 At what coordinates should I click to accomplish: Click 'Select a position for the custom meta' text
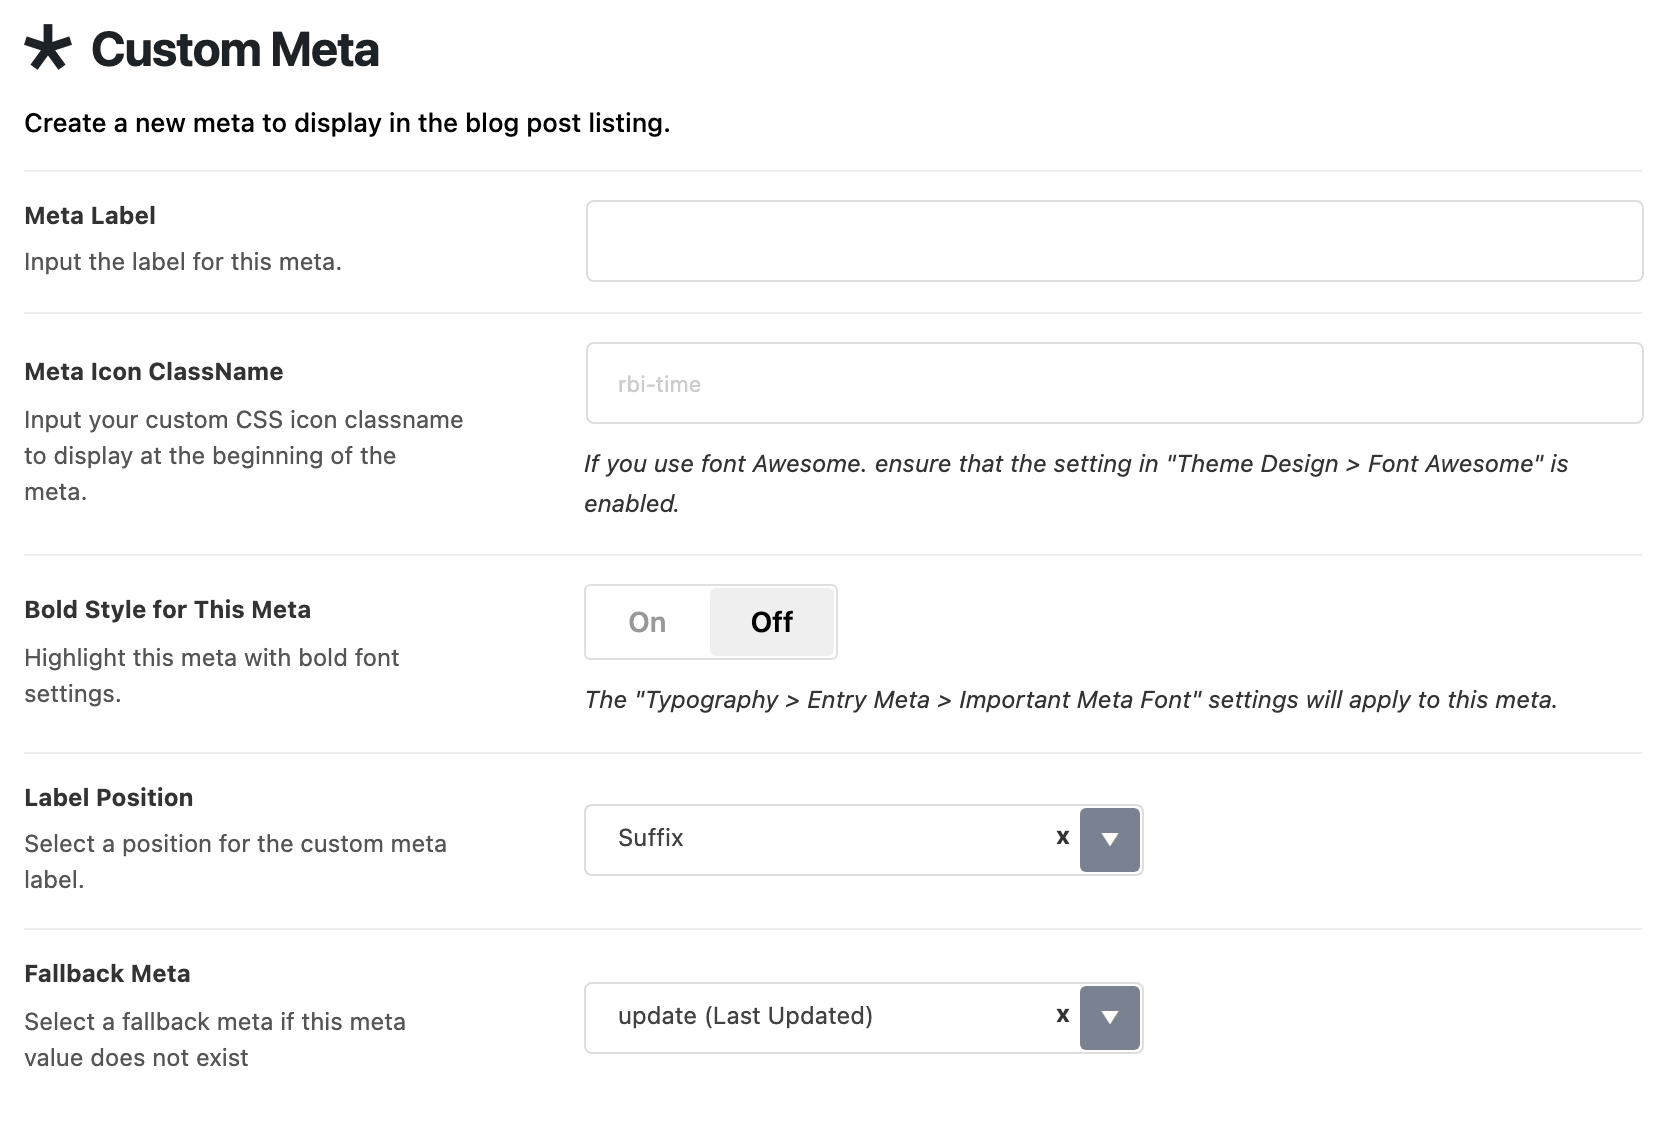(235, 862)
